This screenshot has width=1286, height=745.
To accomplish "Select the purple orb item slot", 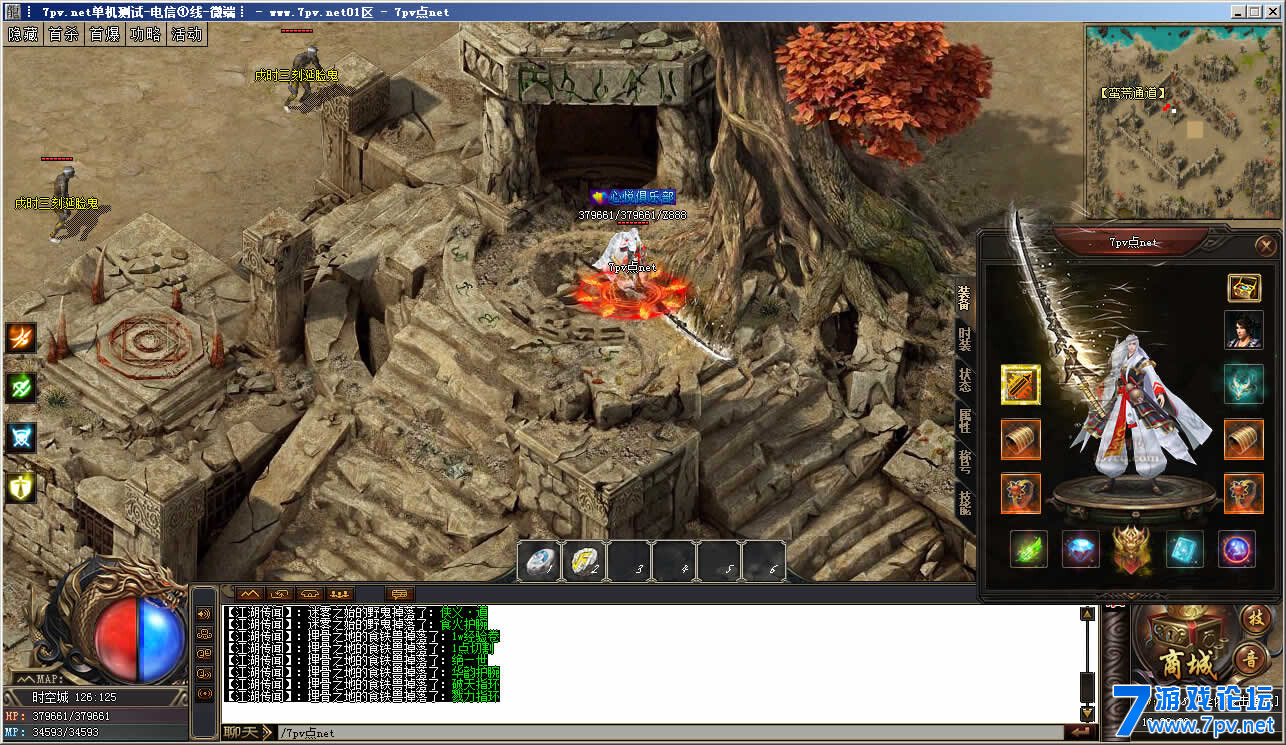I will (1237, 549).
